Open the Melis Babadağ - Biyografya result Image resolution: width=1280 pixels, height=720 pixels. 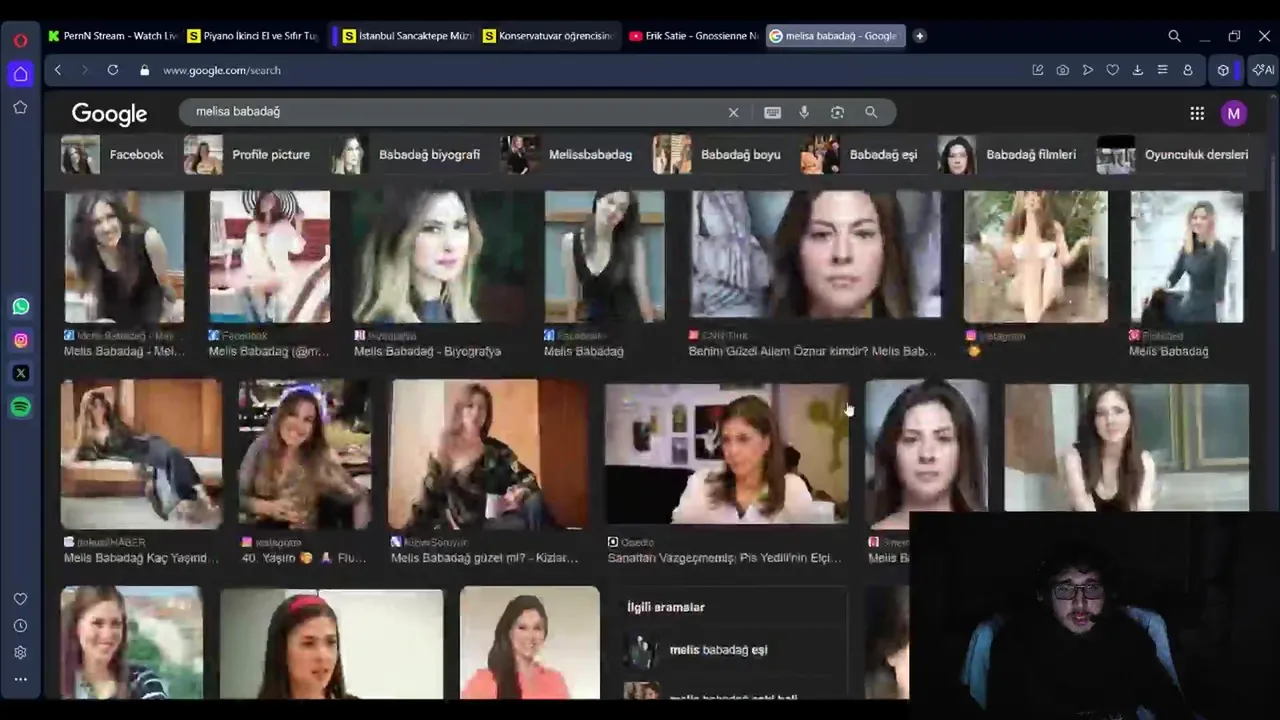click(x=427, y=351)
